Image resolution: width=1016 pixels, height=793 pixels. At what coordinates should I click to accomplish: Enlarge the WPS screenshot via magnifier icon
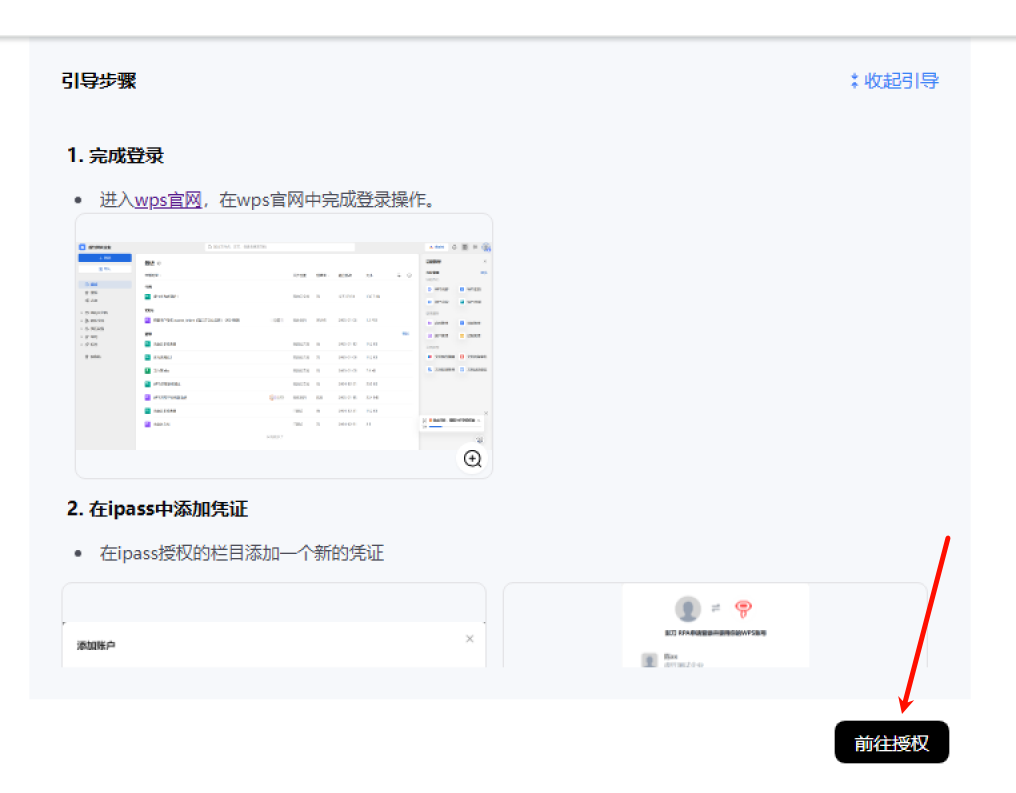[x=472, y=459]
